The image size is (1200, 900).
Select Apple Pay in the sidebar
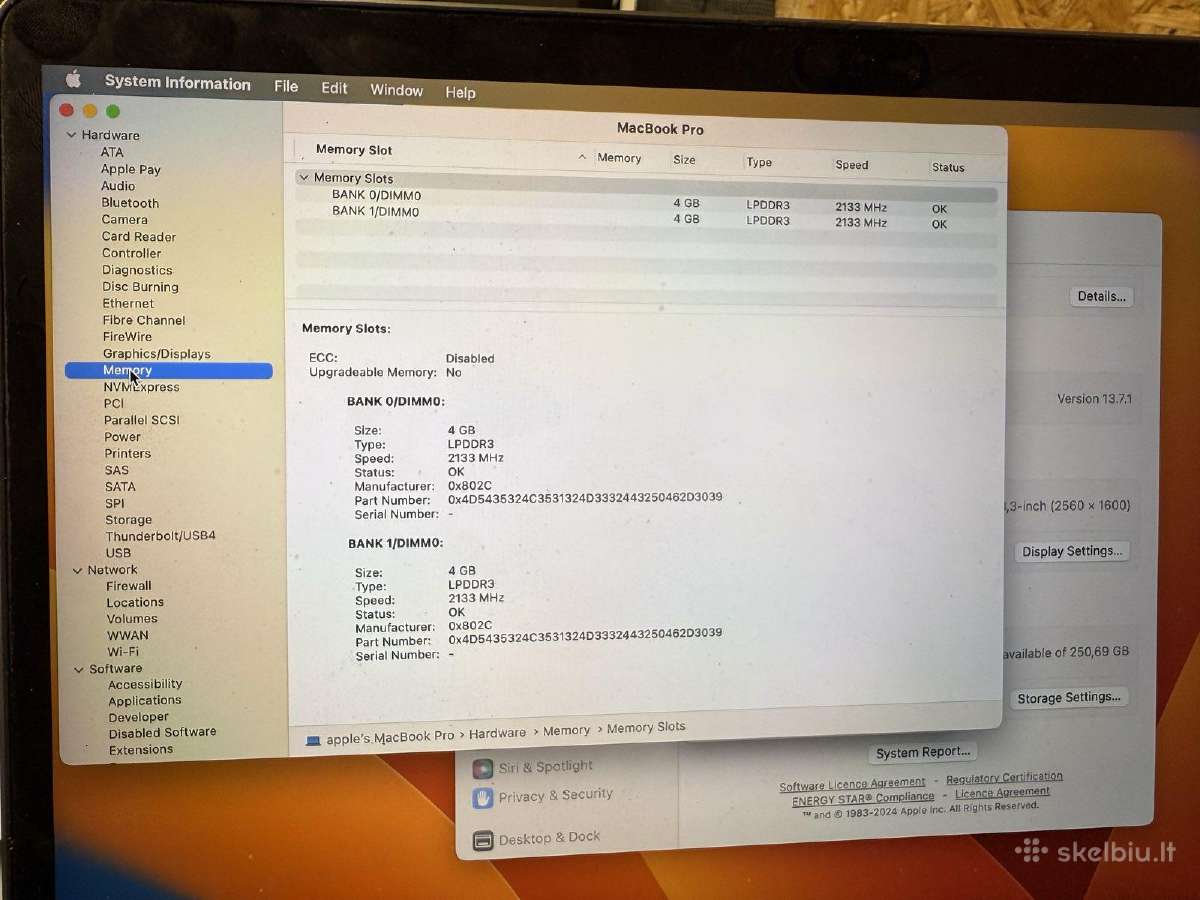tap(130, 169)
